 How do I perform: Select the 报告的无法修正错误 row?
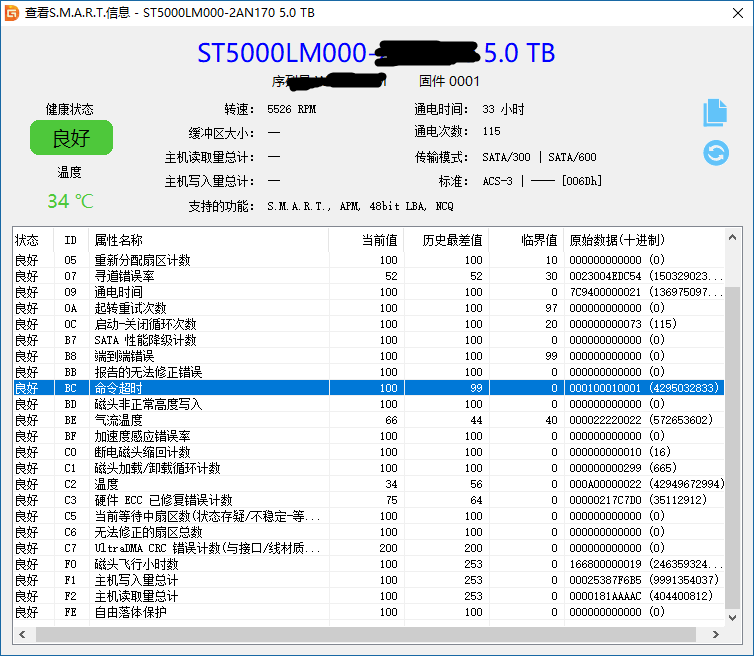tap(369, 372)
